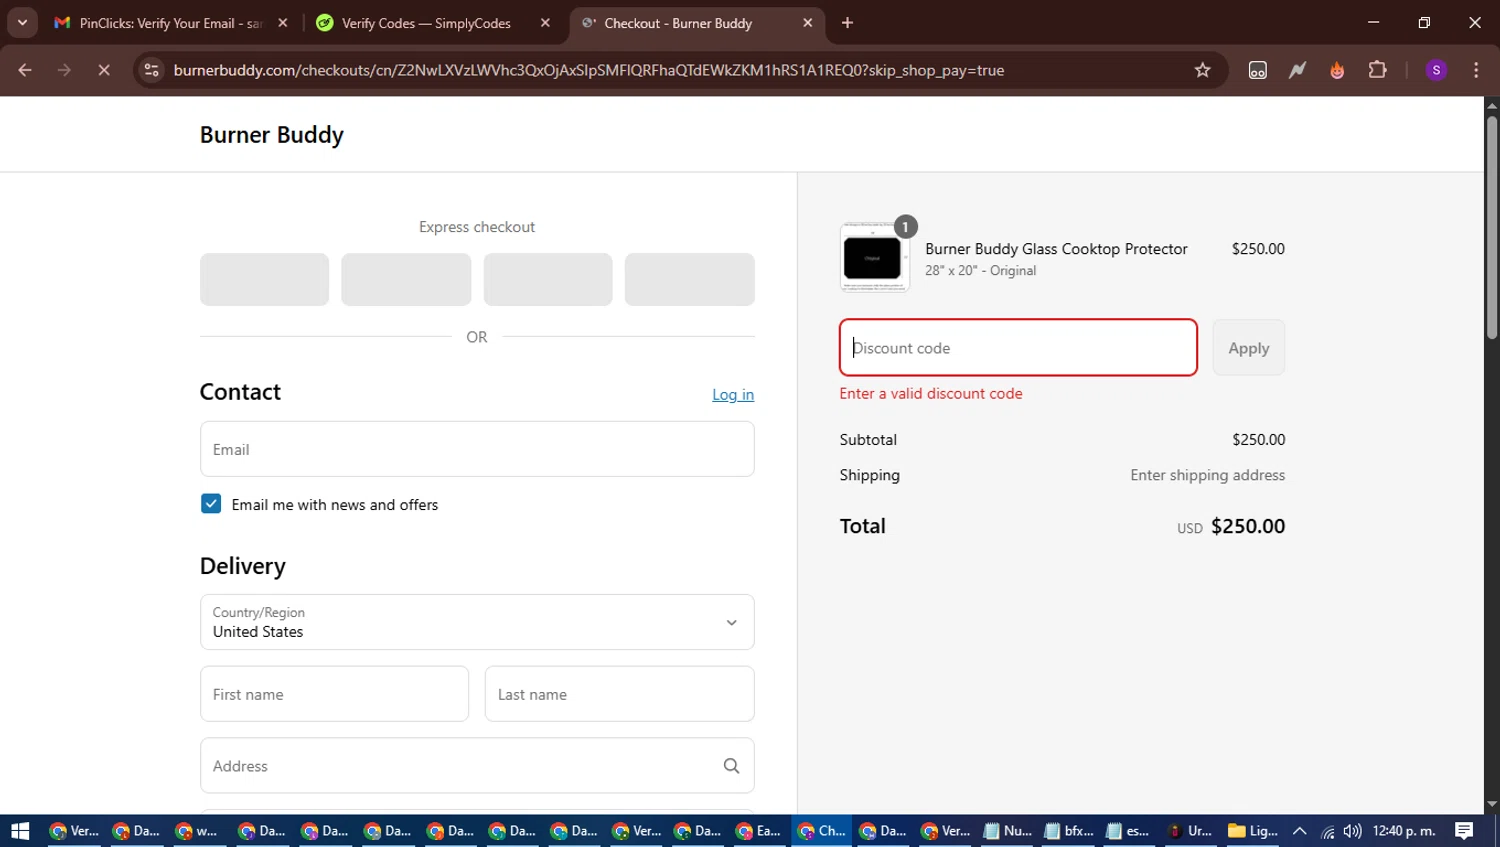
Task: Open the bfx... notepad taskbar item
Action: point(1069,831)
